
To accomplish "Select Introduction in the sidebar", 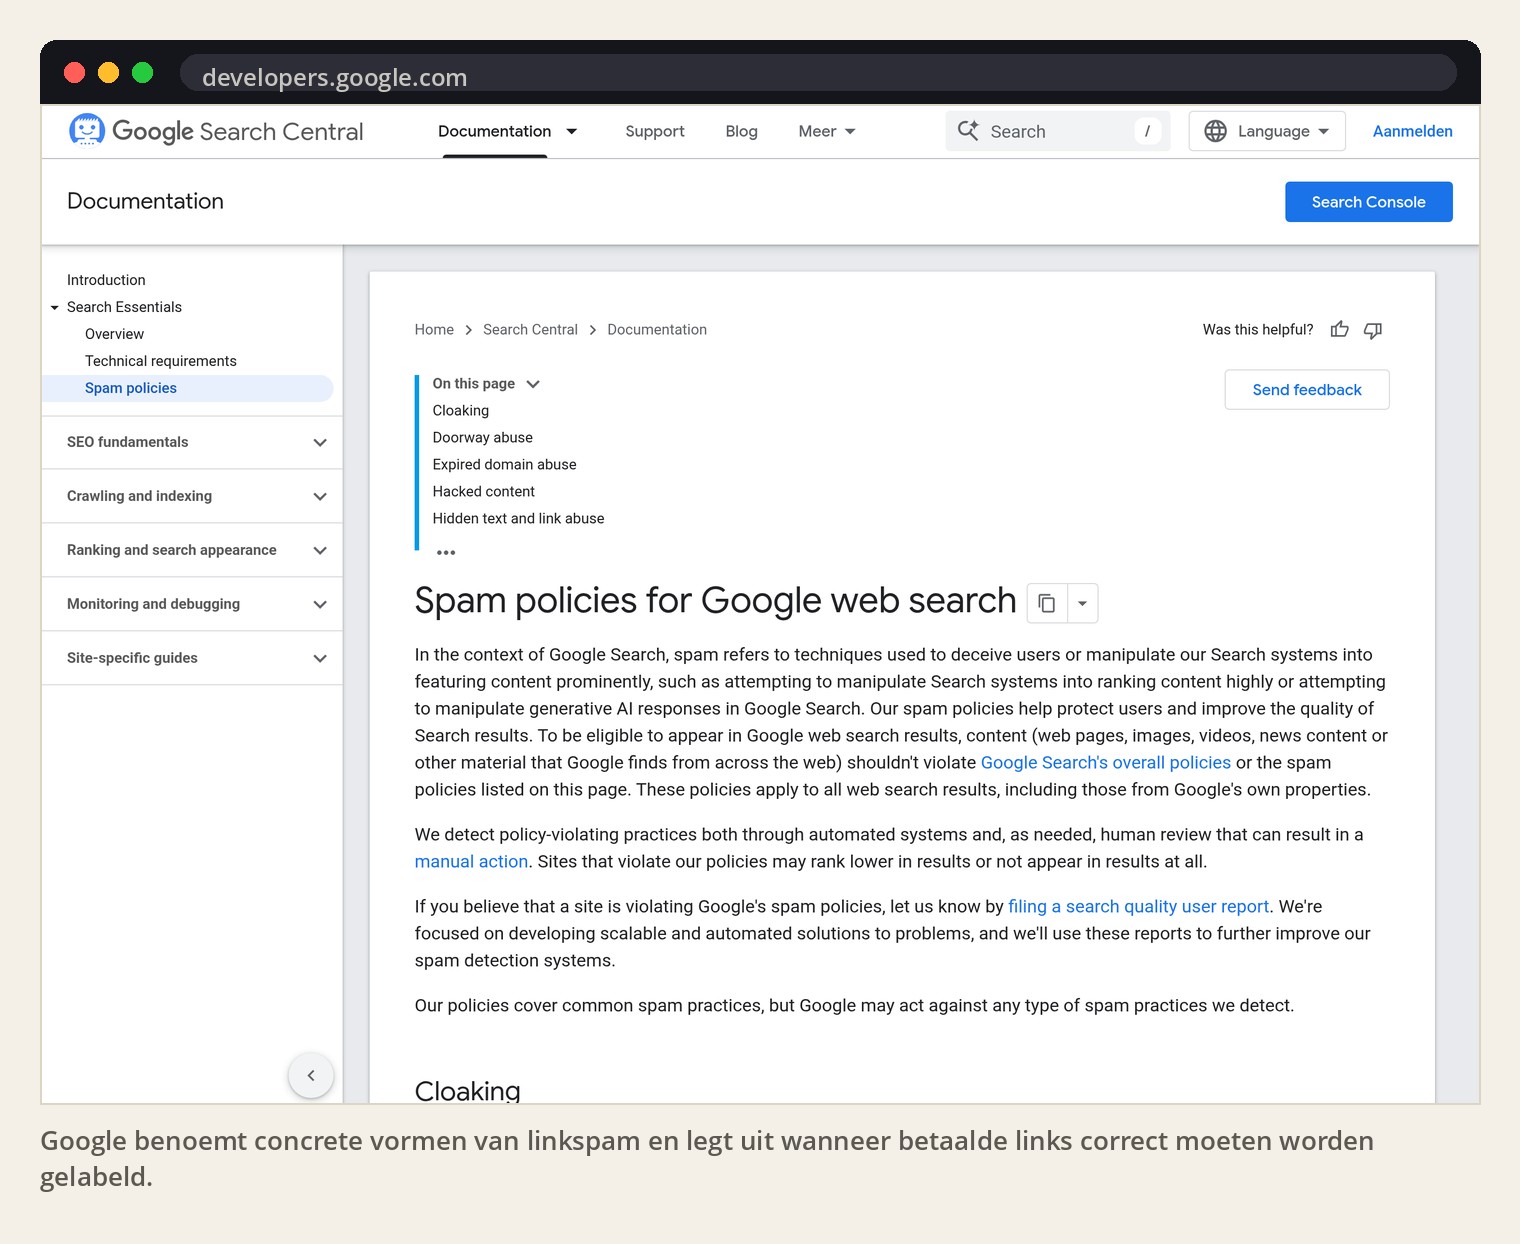I will click(x=106, y=280).
